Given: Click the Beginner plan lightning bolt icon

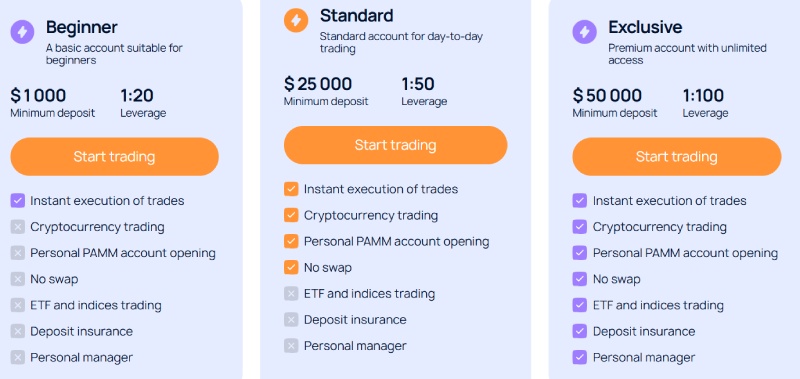Looking at the screenshot, I should pyautogui.click(x=22, y=32).
